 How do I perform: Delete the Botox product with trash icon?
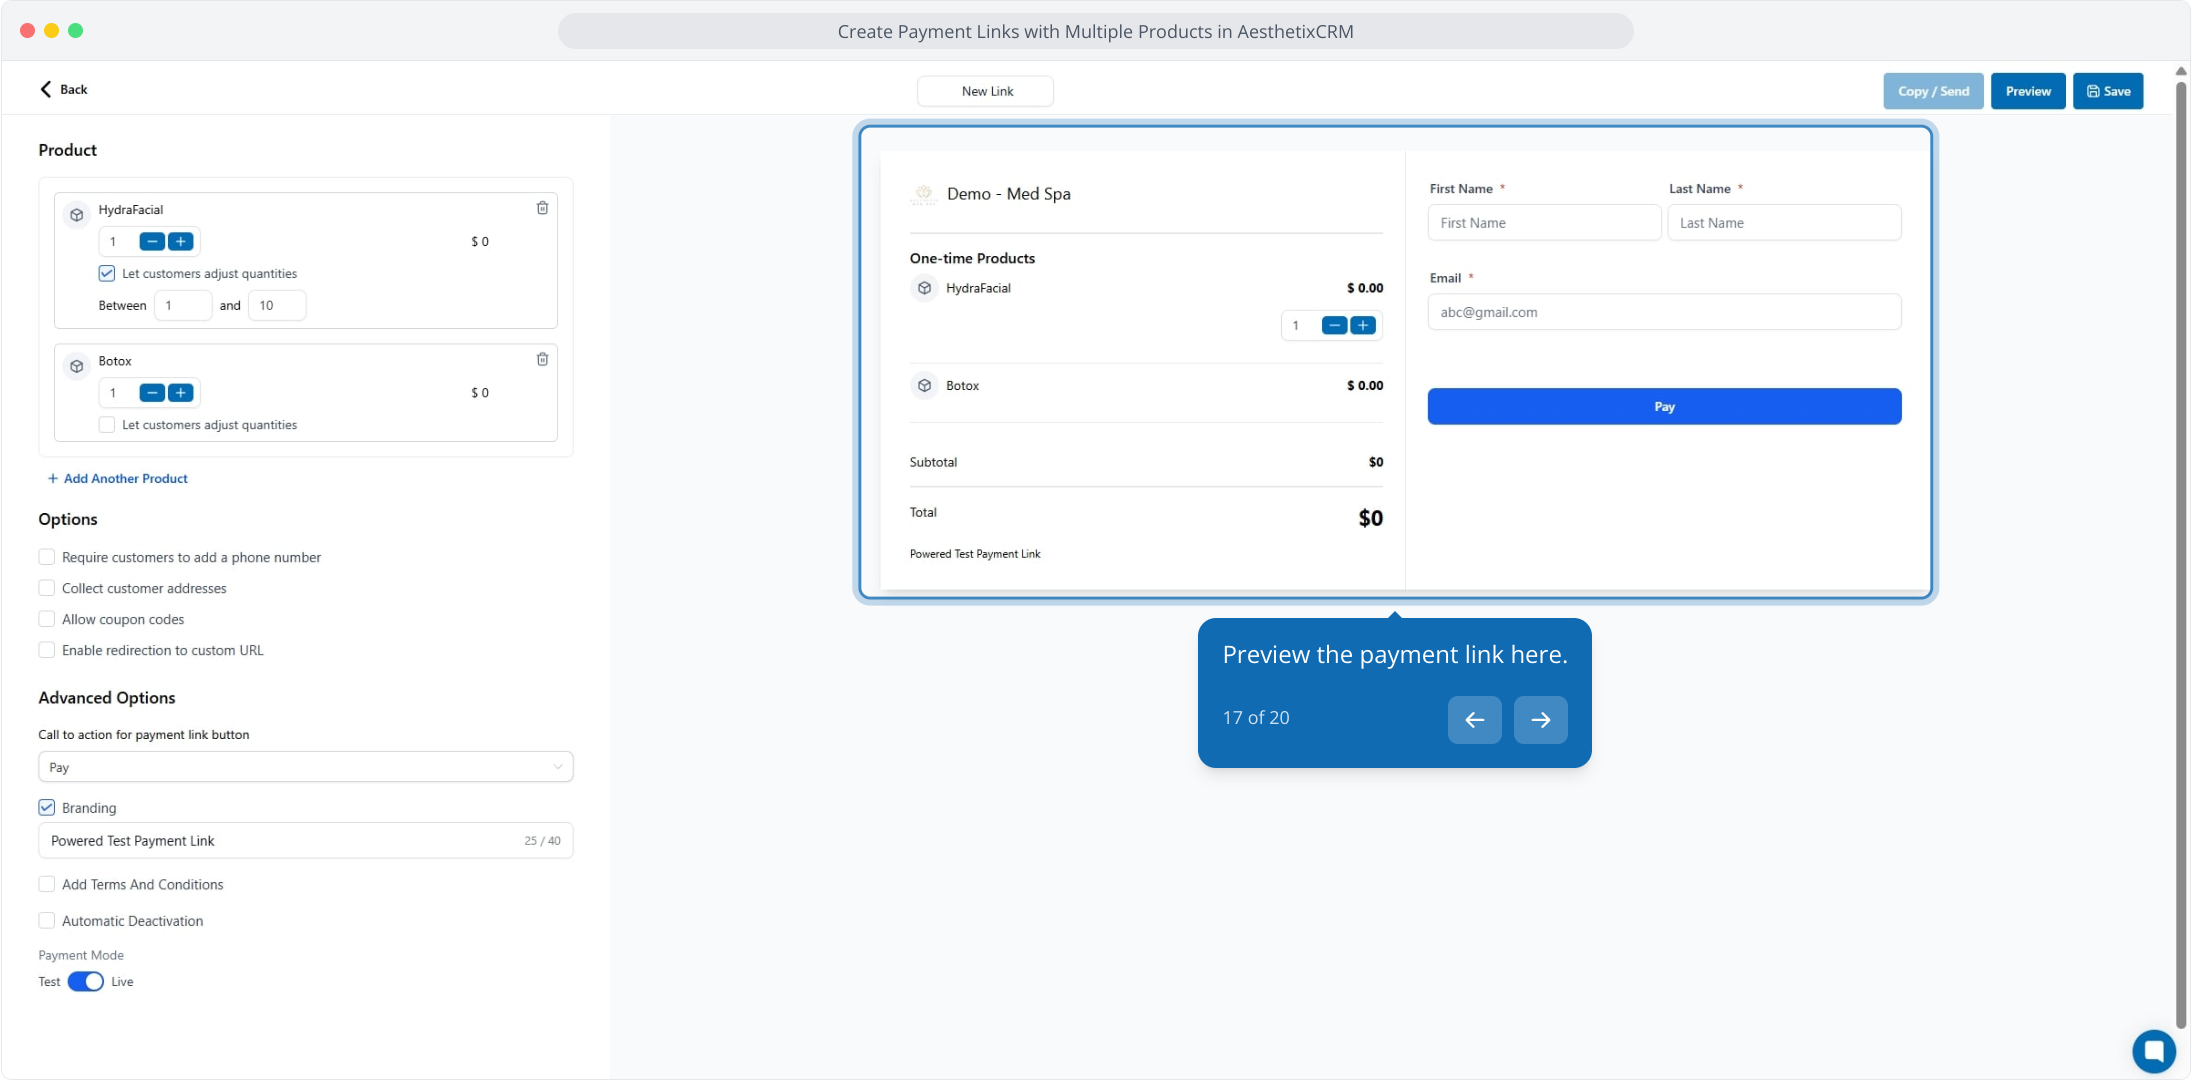pyautogui.click(x=542, y=359)
